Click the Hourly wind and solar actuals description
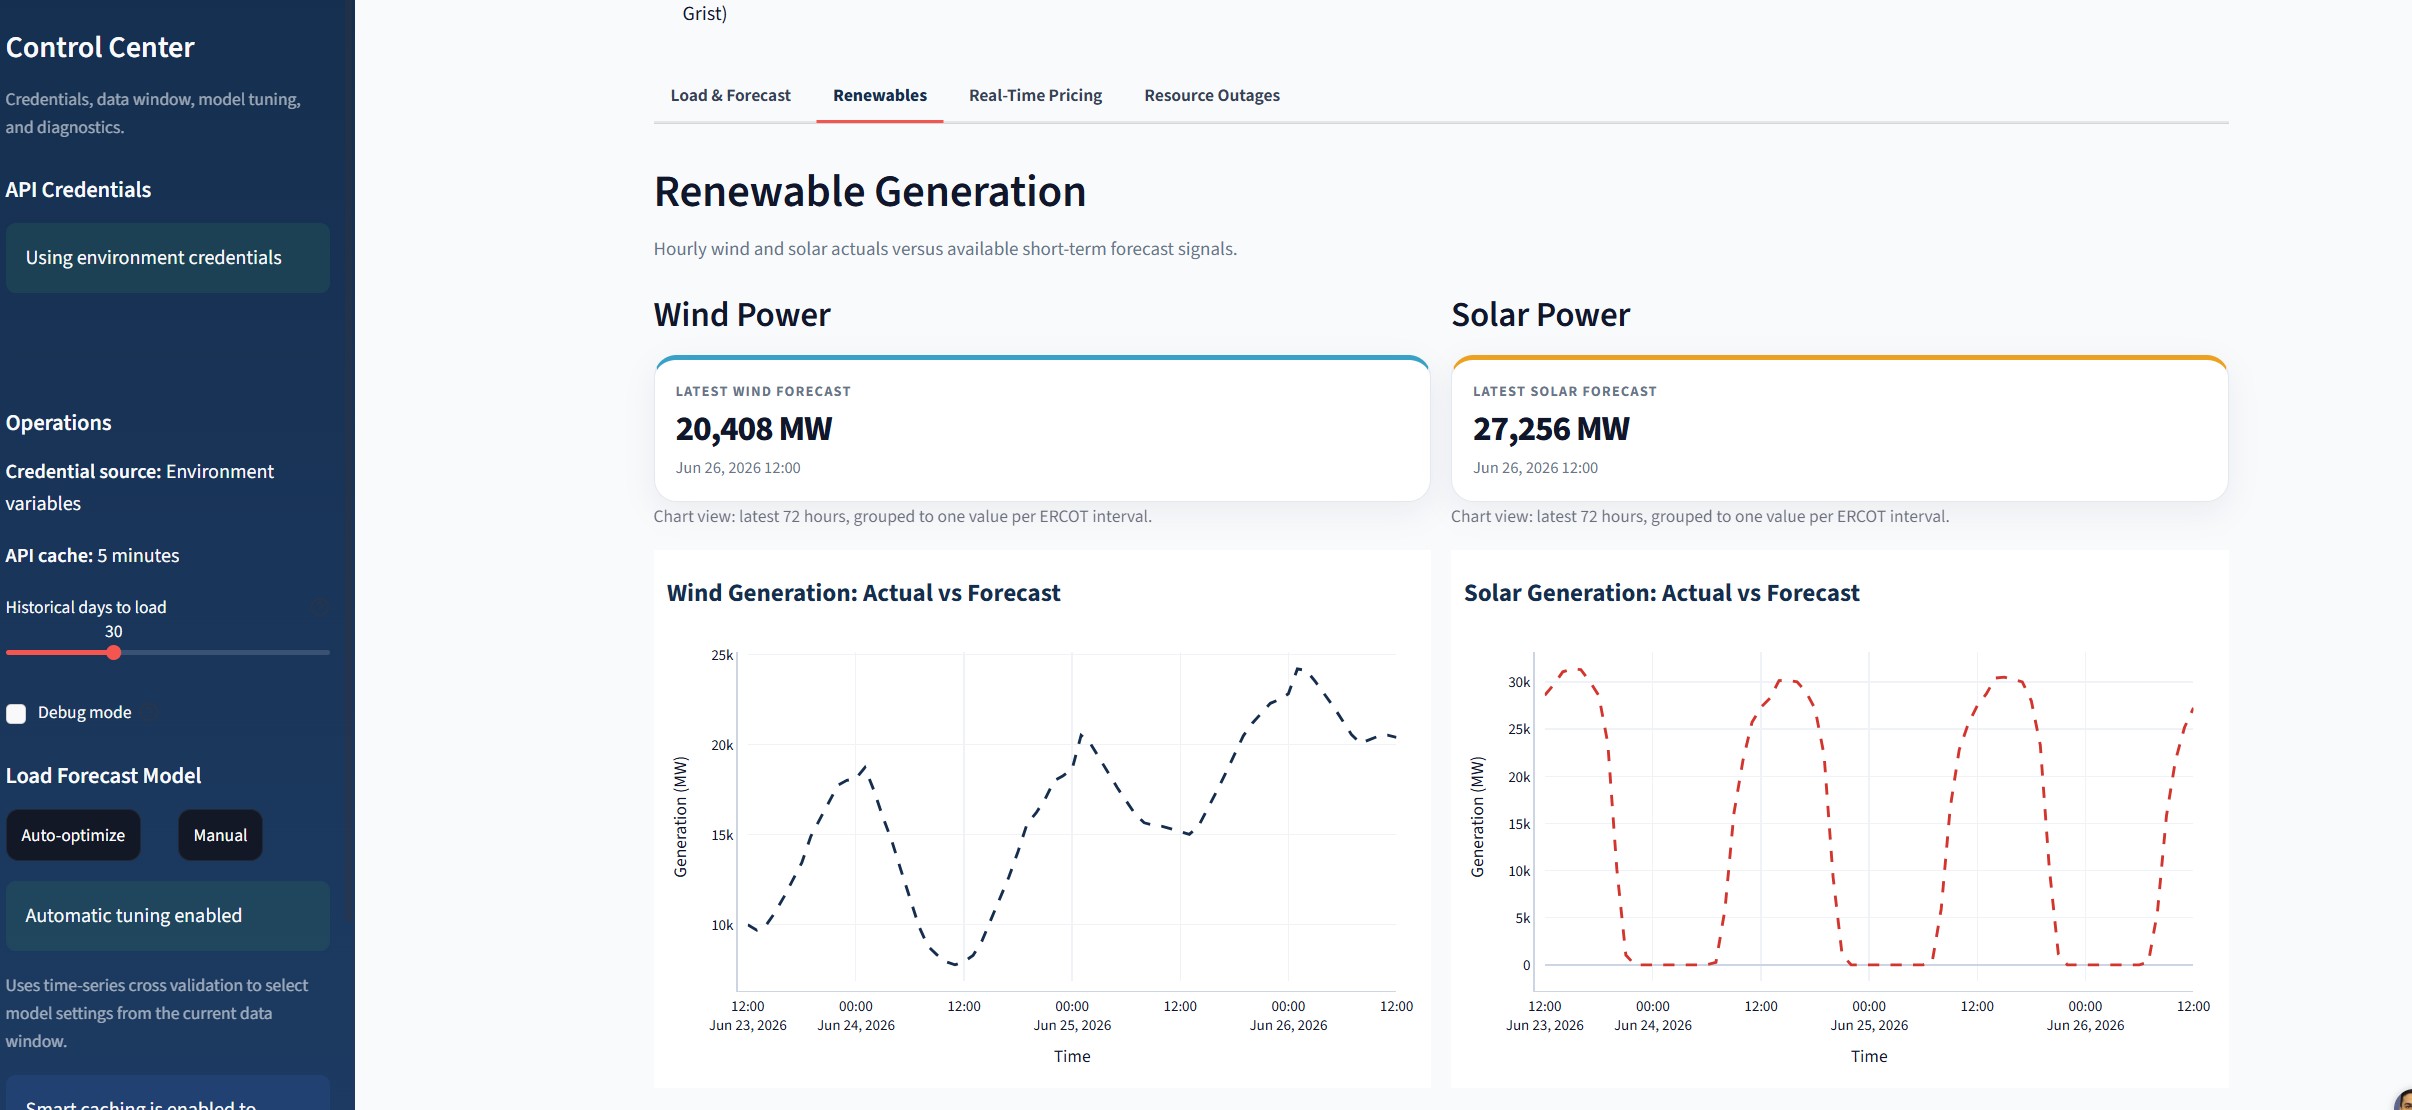This screenshot has width=2412, height=1110. pyautogui.click(x=945, y=249)
